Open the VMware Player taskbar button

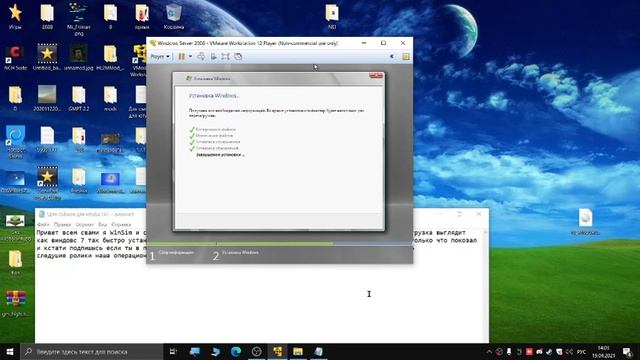[277, 351]
